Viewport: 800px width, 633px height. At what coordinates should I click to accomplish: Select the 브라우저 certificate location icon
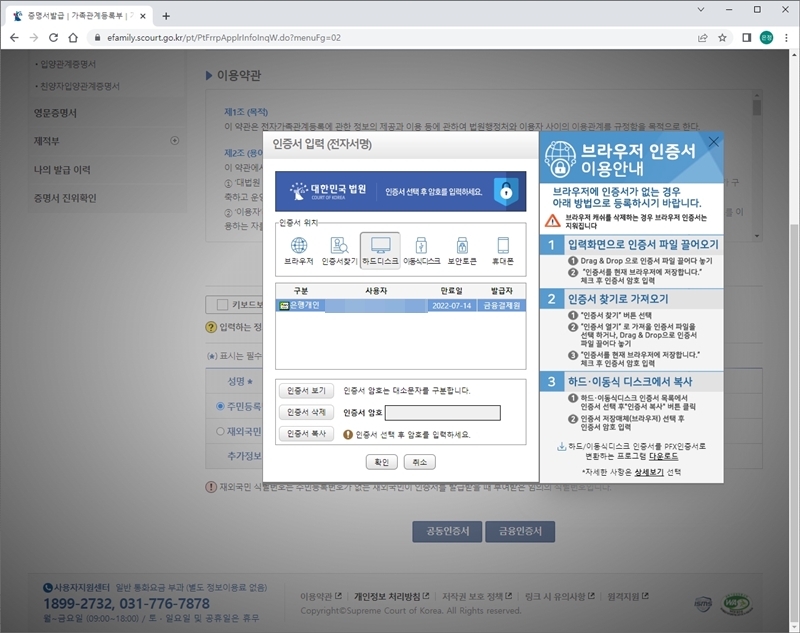coord(298,250)
